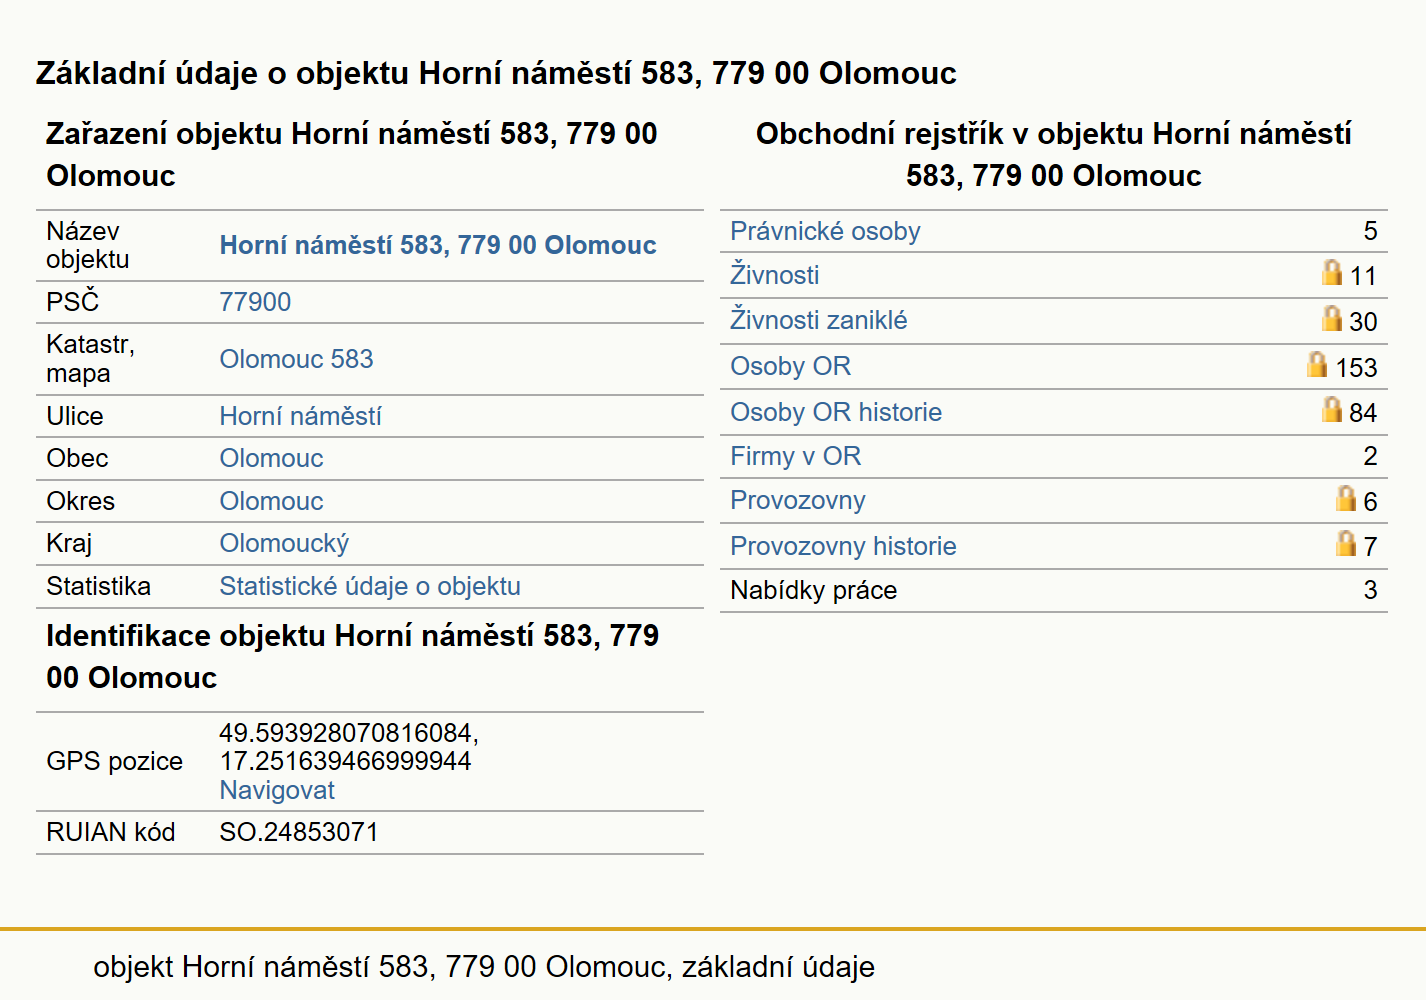
Task: Open the Firmy v OR link
Action: [x=796, y=456]
